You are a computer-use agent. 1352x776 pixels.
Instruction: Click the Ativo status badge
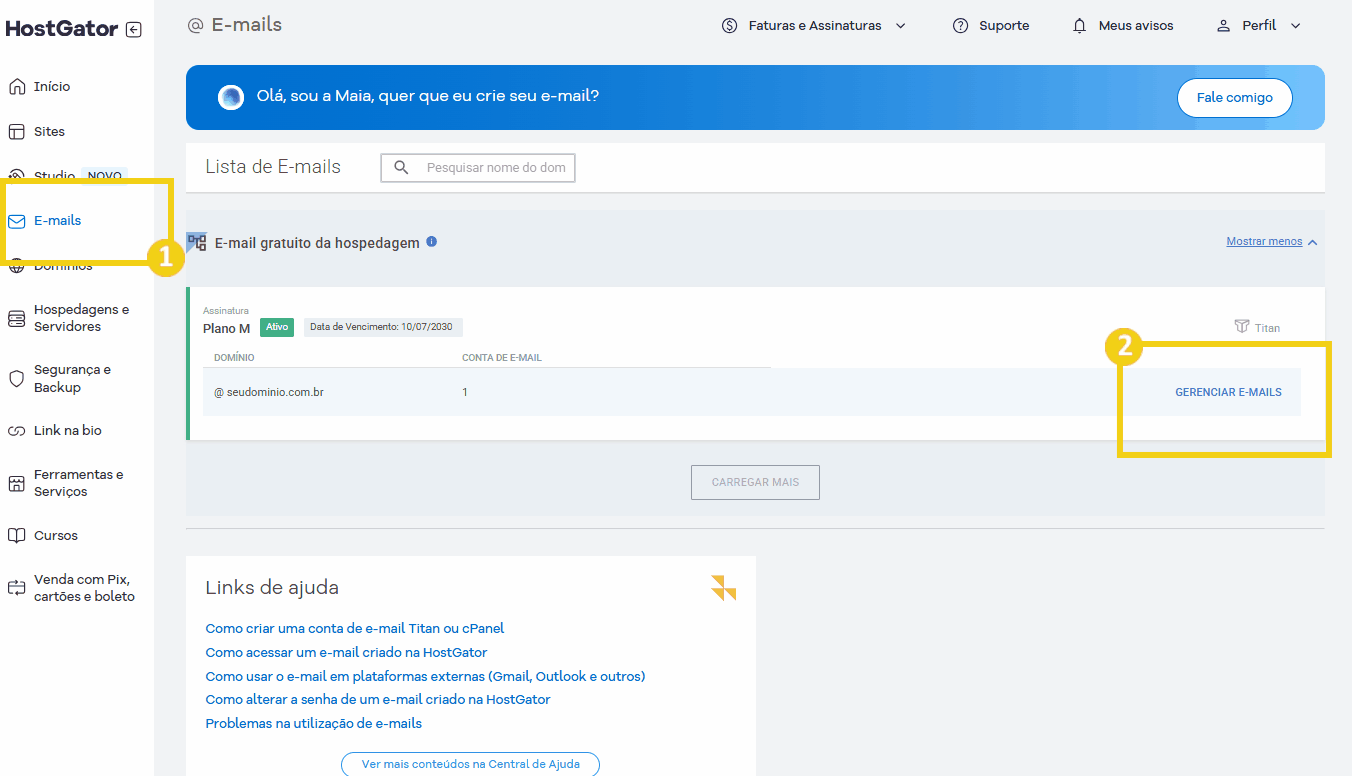coord(277,327)
